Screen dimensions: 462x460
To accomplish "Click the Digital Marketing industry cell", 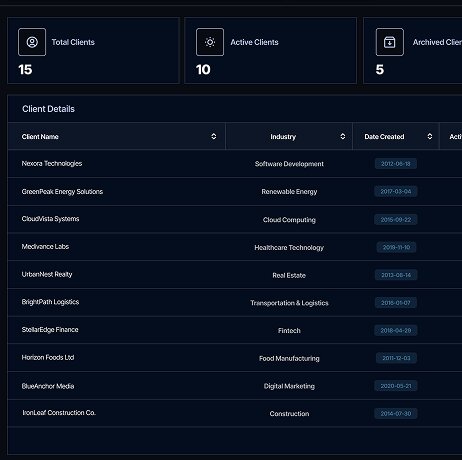I will click(x=289, y=386).
